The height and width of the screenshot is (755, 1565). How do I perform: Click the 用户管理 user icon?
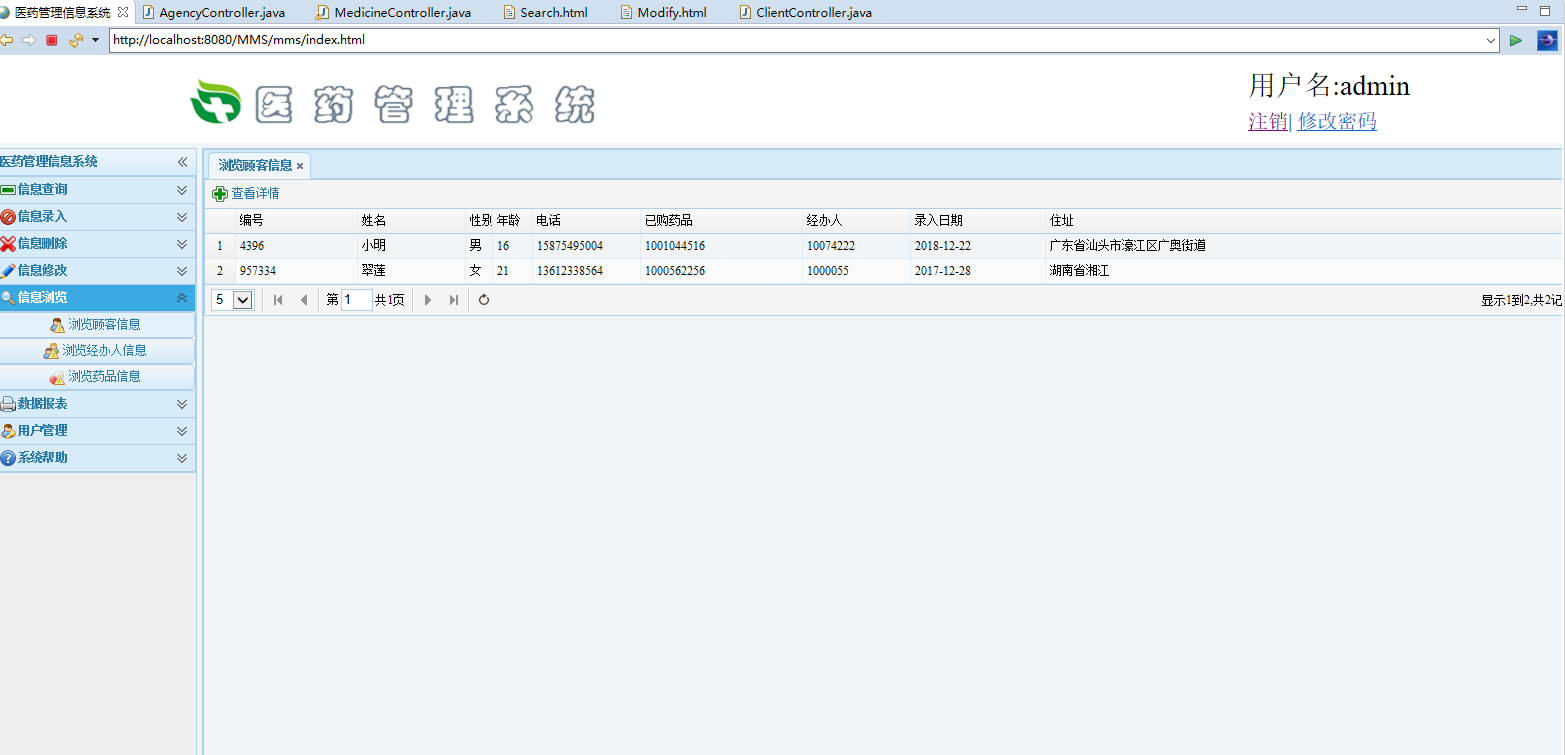click(x=8, y=431)
